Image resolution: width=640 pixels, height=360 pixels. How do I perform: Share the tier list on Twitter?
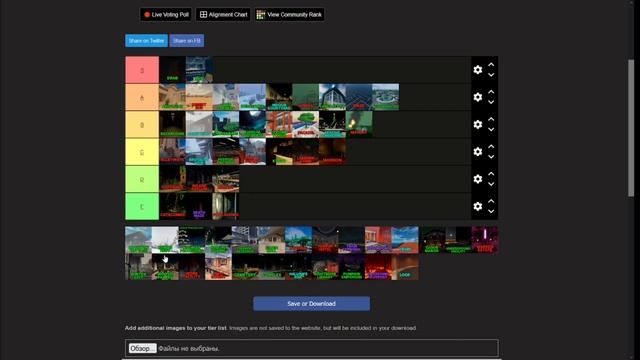coord(146,41)
